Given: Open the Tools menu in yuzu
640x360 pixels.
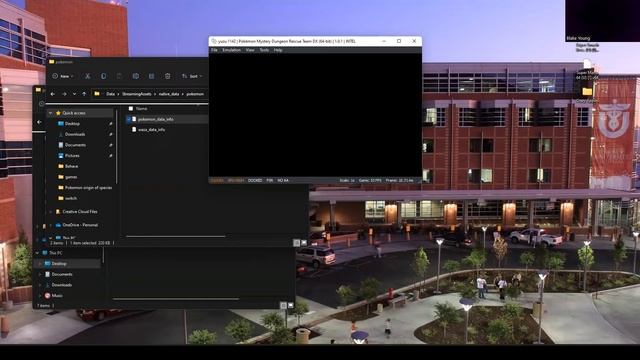Looking at the screenshot, I should pyautogui.click(x=264, y=50).
